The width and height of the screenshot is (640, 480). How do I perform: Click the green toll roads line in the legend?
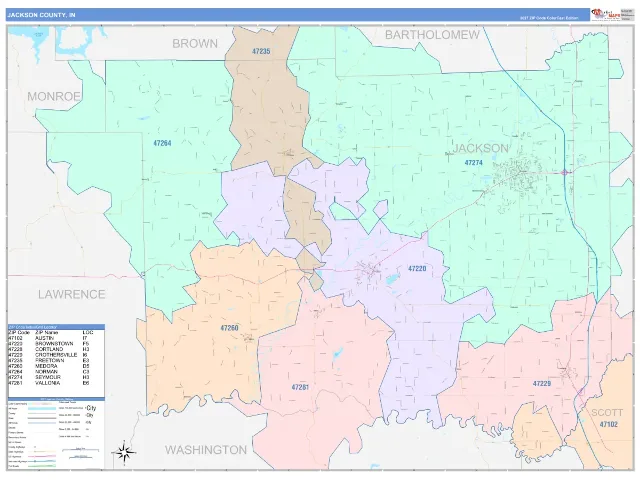[x=42, y=466]
